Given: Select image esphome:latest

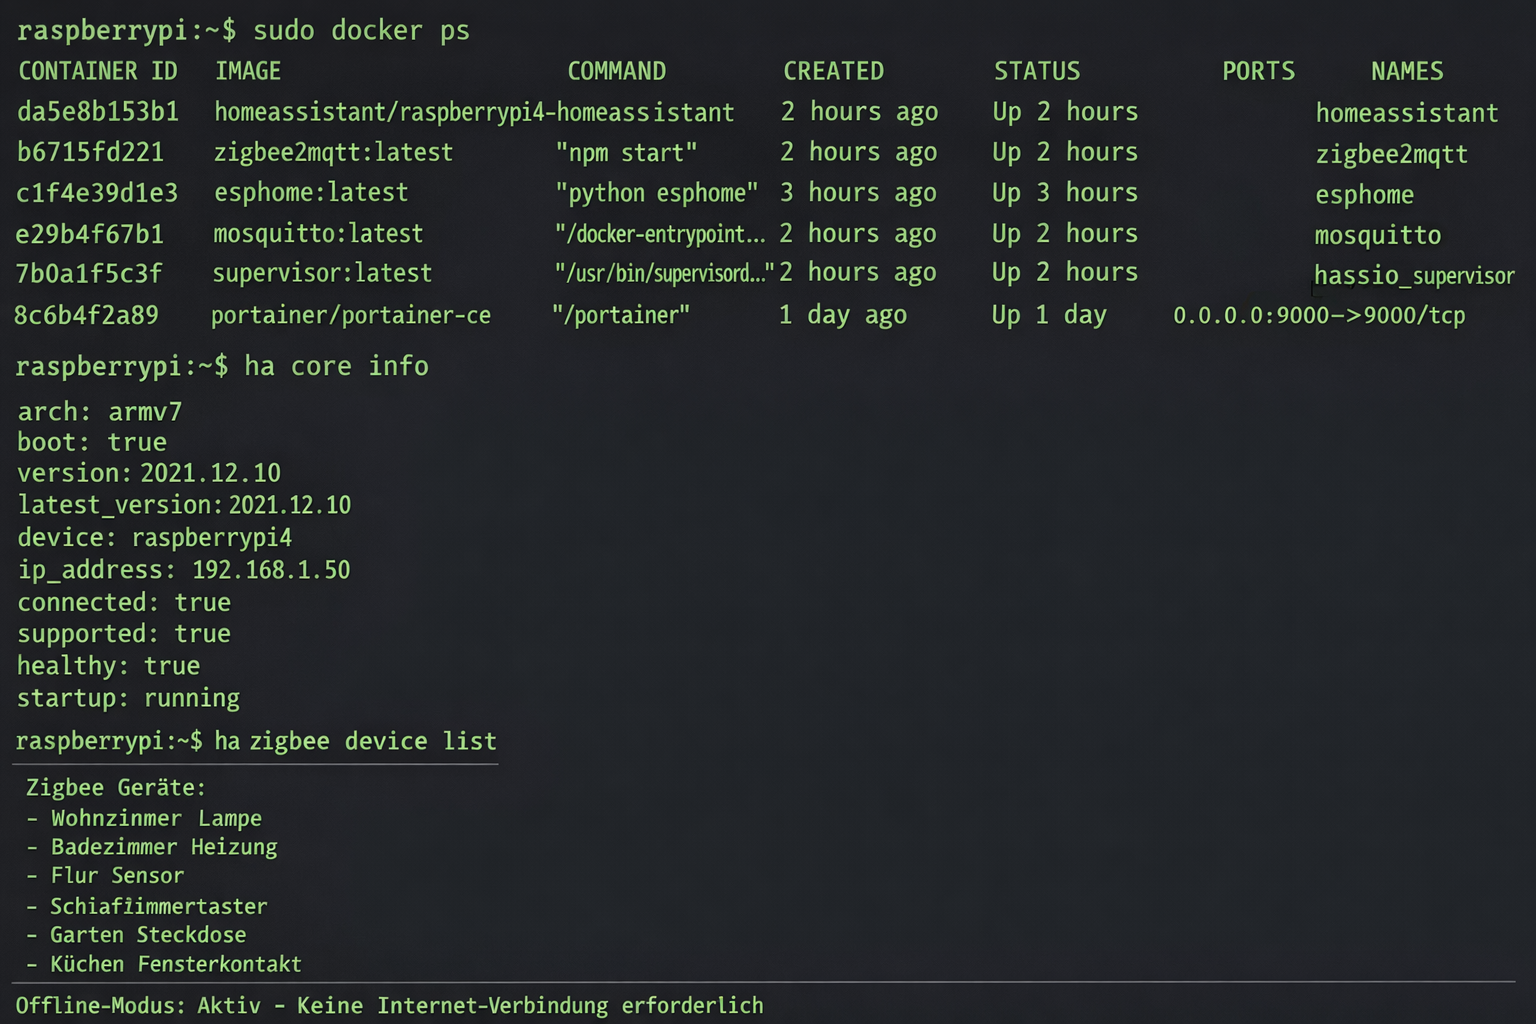Looking at the screenshot, I should 311,192.
